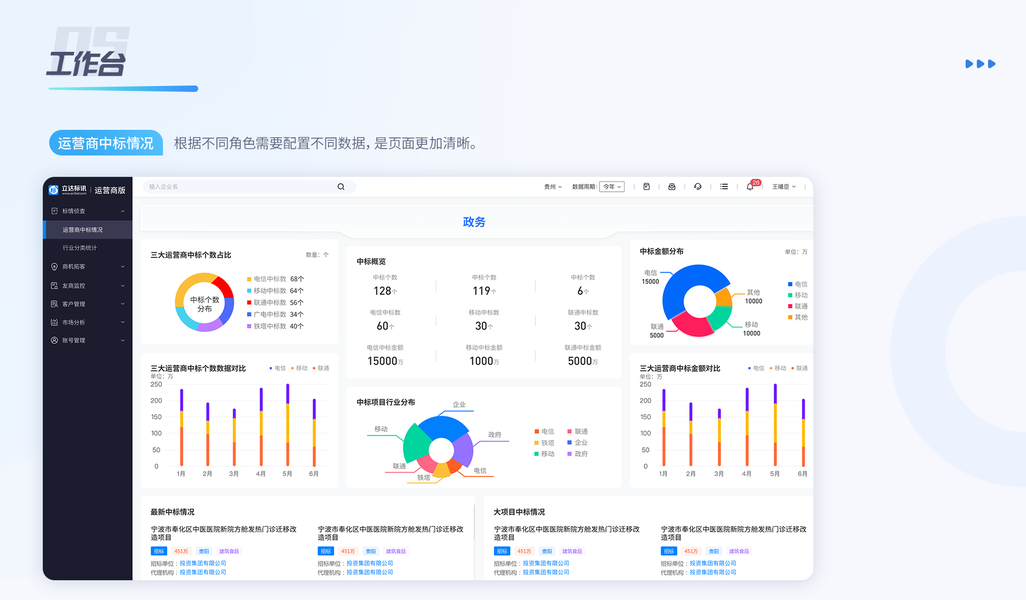Click the 政务 header tab
Viewport: 1026px width, 600px height.
[474, 222]
